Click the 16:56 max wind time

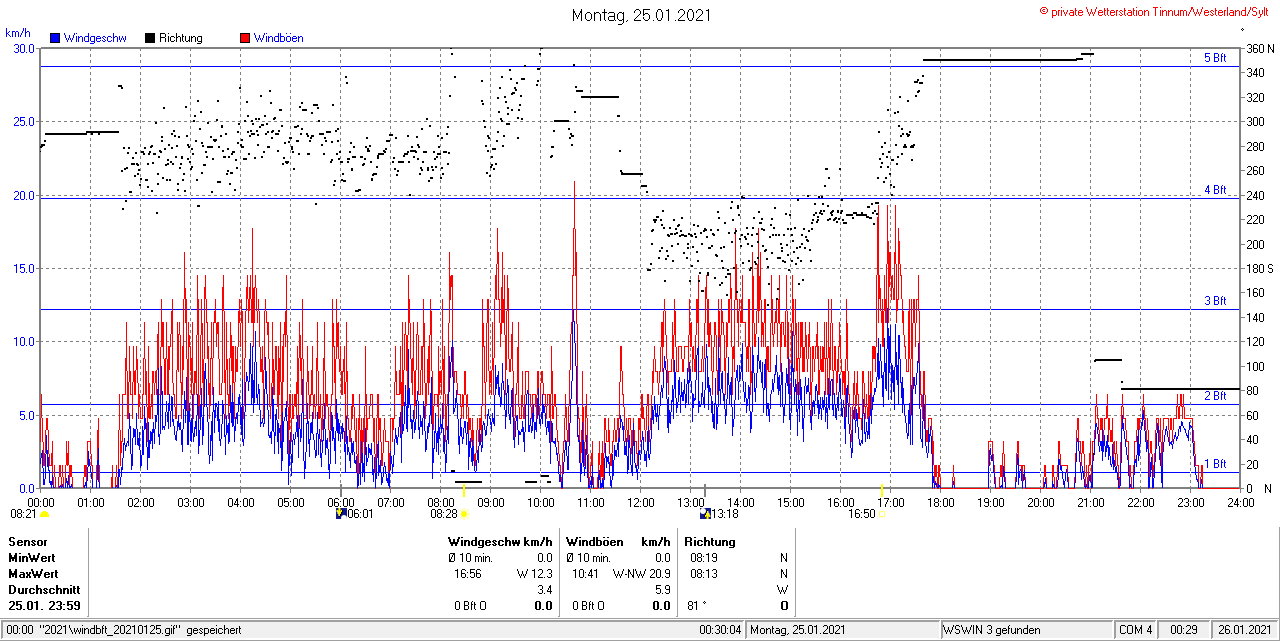pos(468,574)
